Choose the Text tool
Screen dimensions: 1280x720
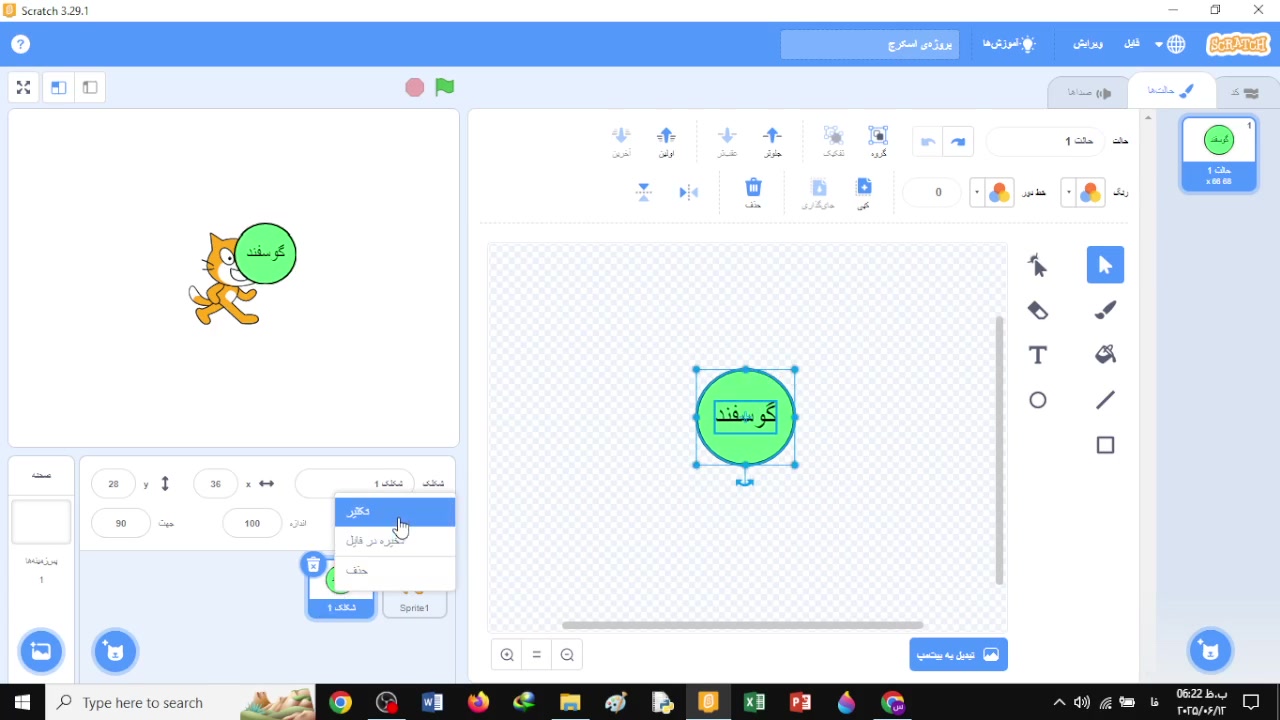[1038, 355]
